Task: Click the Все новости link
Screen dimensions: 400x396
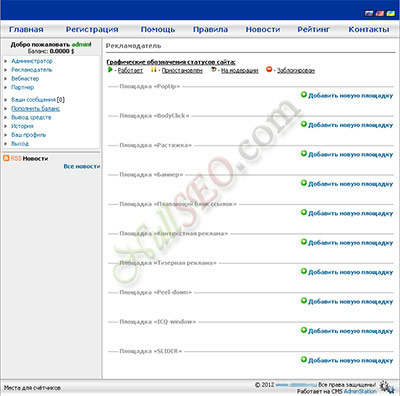Action: click(82, 166)
